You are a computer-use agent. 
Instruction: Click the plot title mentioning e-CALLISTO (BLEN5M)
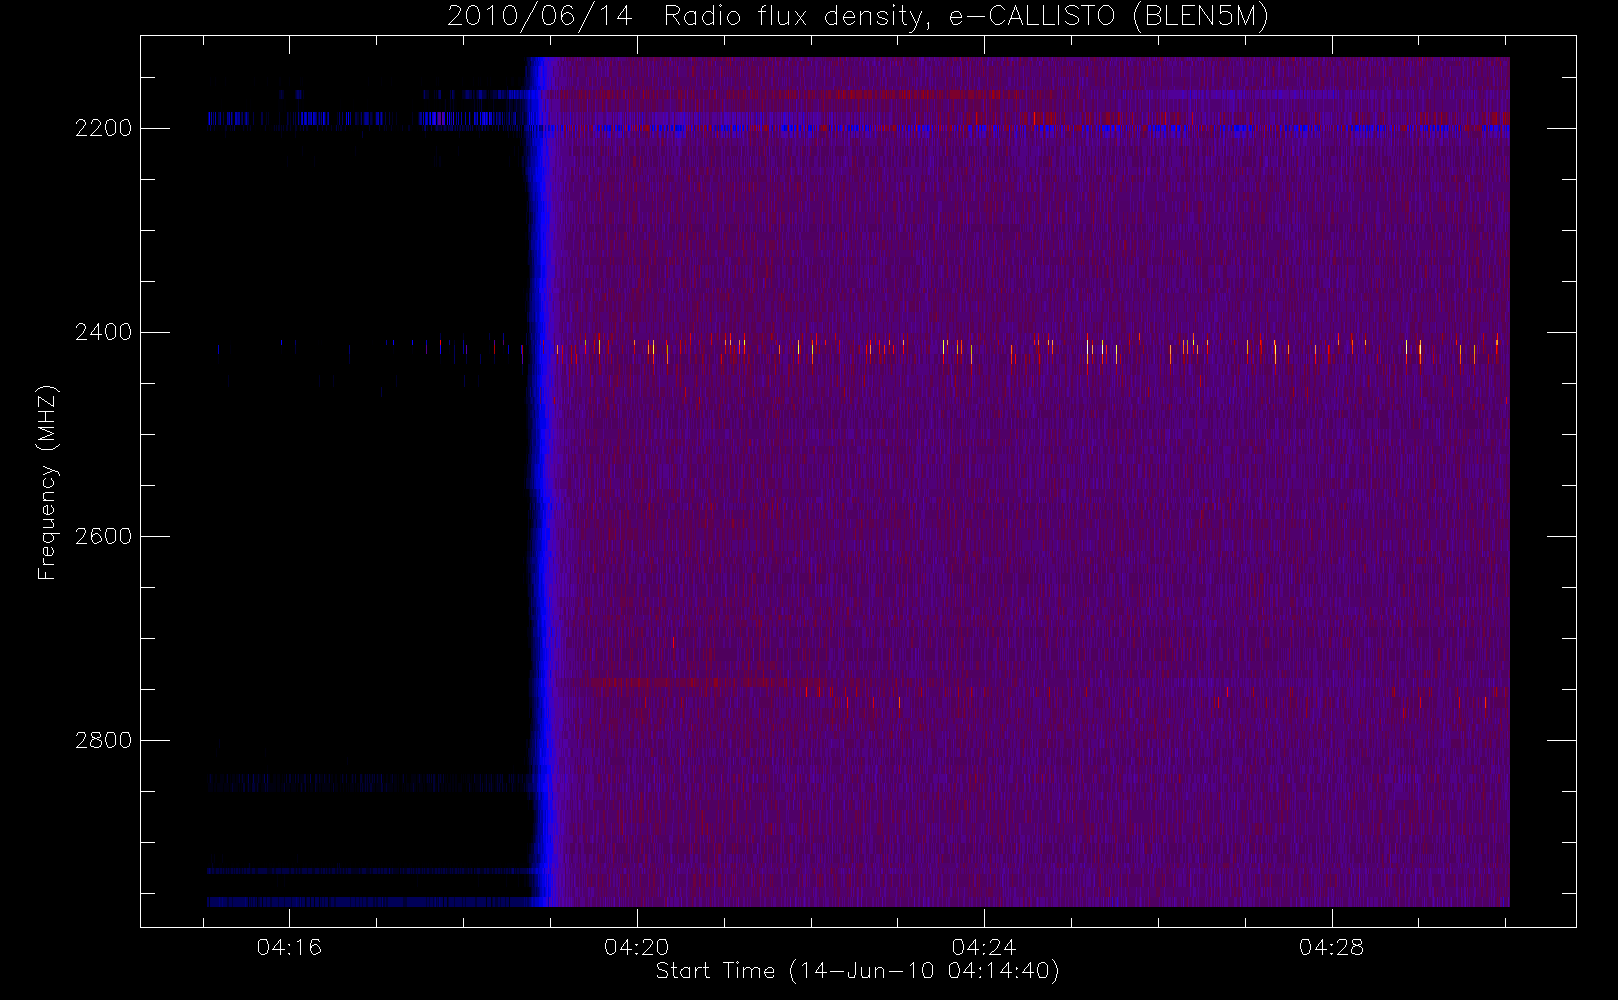pyautogui.click(x=858, y=17)
